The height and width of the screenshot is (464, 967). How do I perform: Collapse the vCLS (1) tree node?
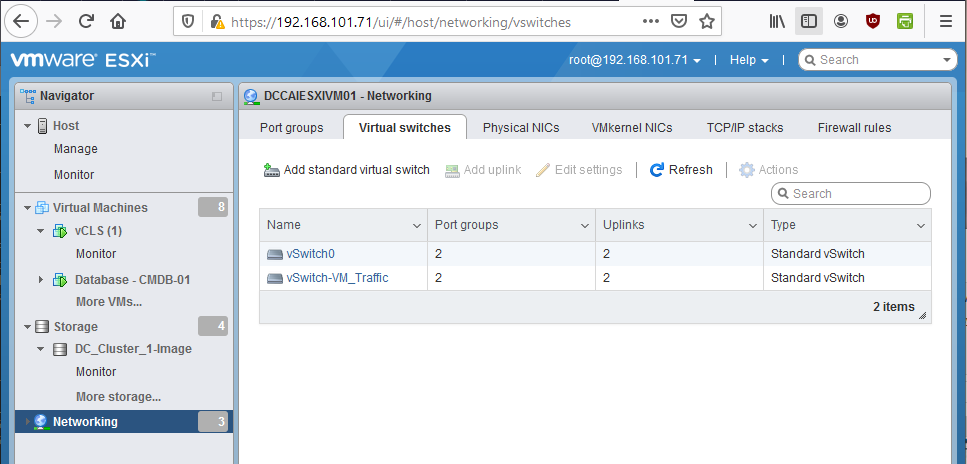pos(41,231)
